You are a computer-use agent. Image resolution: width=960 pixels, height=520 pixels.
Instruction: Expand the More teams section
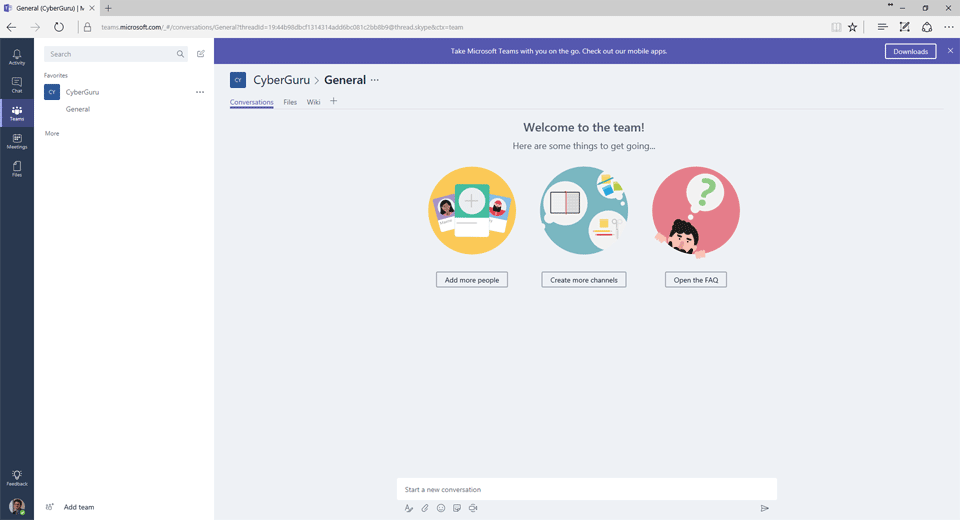52,134
